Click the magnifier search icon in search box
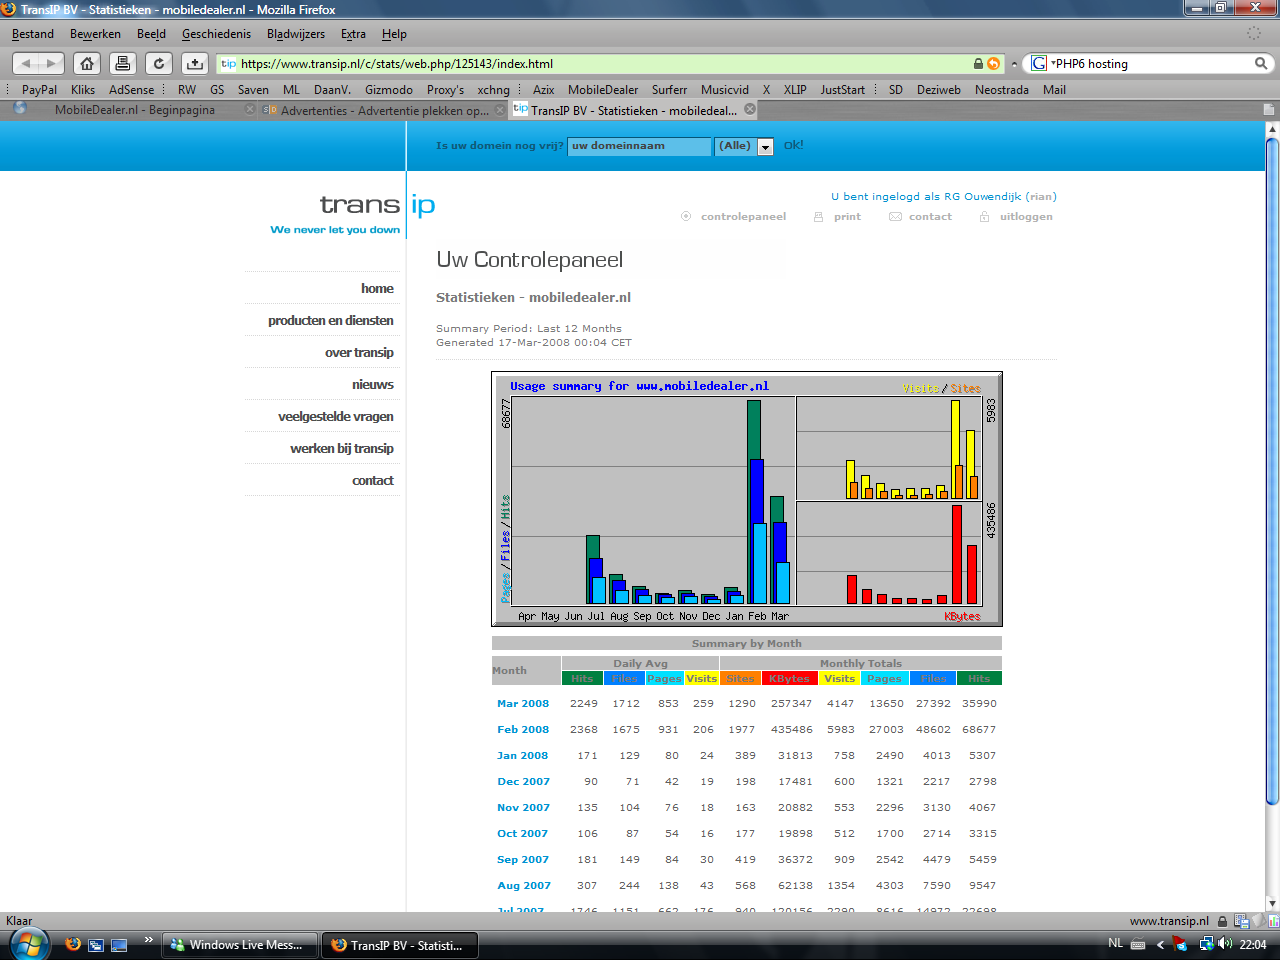The height and width of the screenshot is (960, 1280). click(x=1261, y=63)
